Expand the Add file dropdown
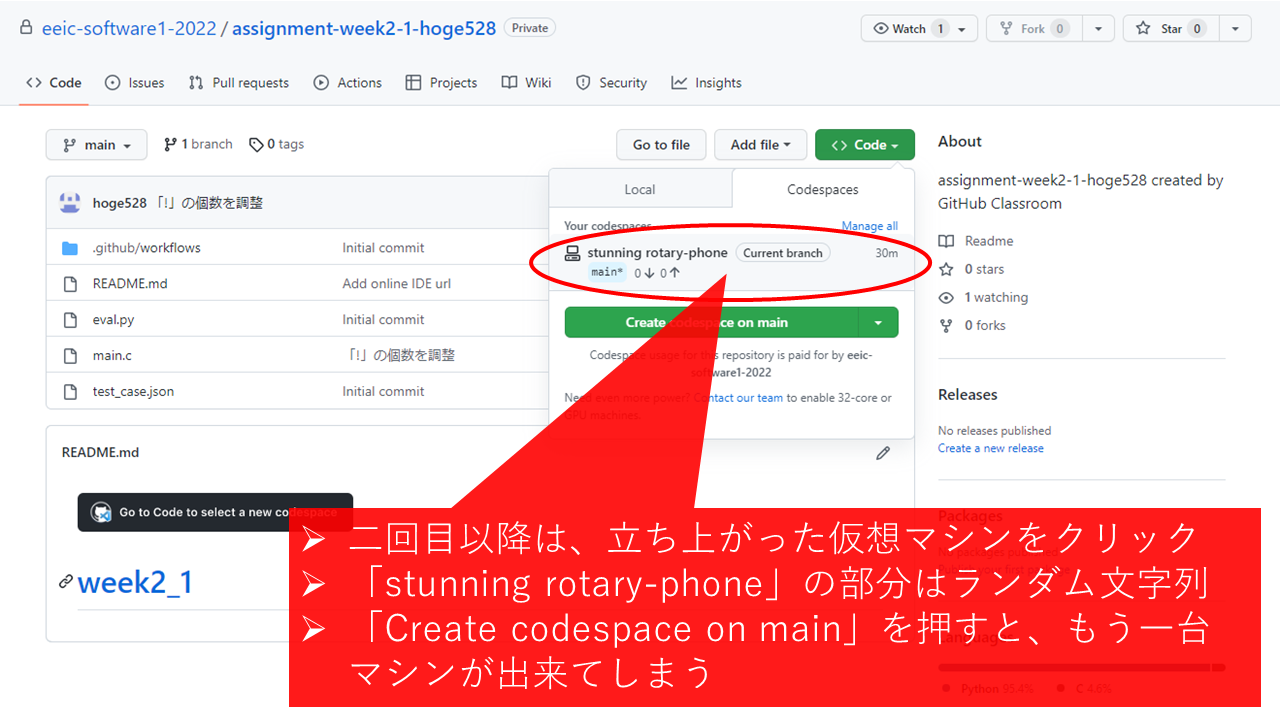Screen dimensions: 1280x720 pyautogui.click(x=760, y=145)
